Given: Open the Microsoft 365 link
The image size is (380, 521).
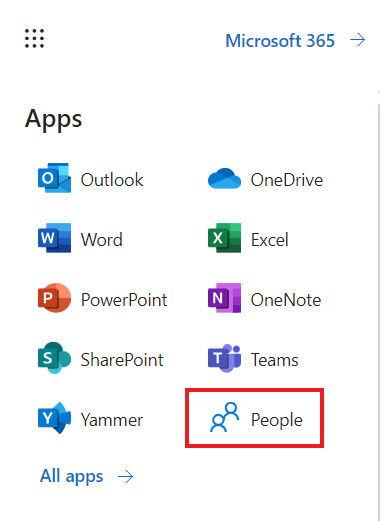Looking at the screenshot, I should 280,41.
